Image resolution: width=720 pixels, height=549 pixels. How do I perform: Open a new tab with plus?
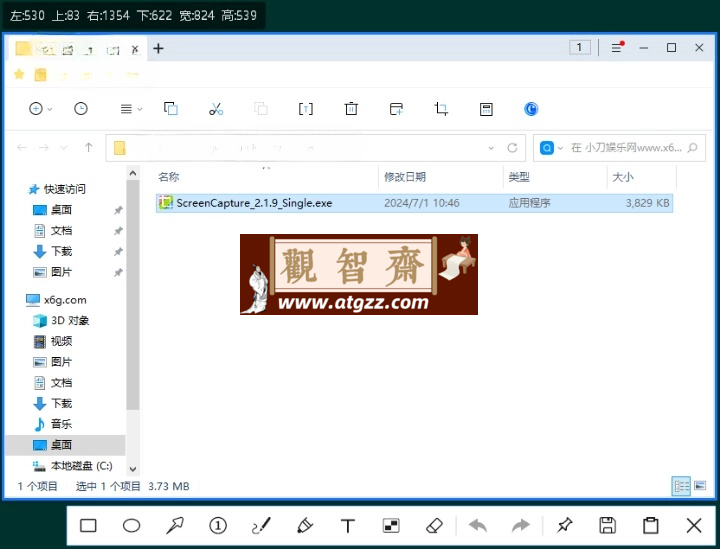pyautogui.click(x=158, y=48)
